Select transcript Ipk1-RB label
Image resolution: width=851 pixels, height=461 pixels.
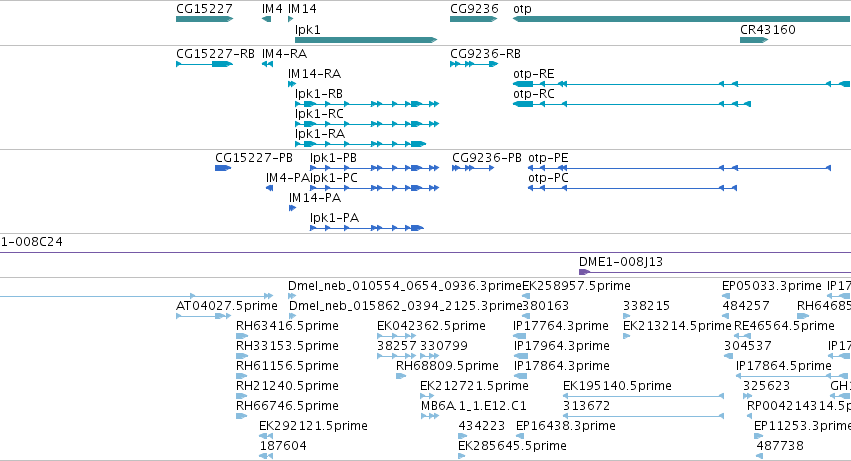[x=319, y=94]
